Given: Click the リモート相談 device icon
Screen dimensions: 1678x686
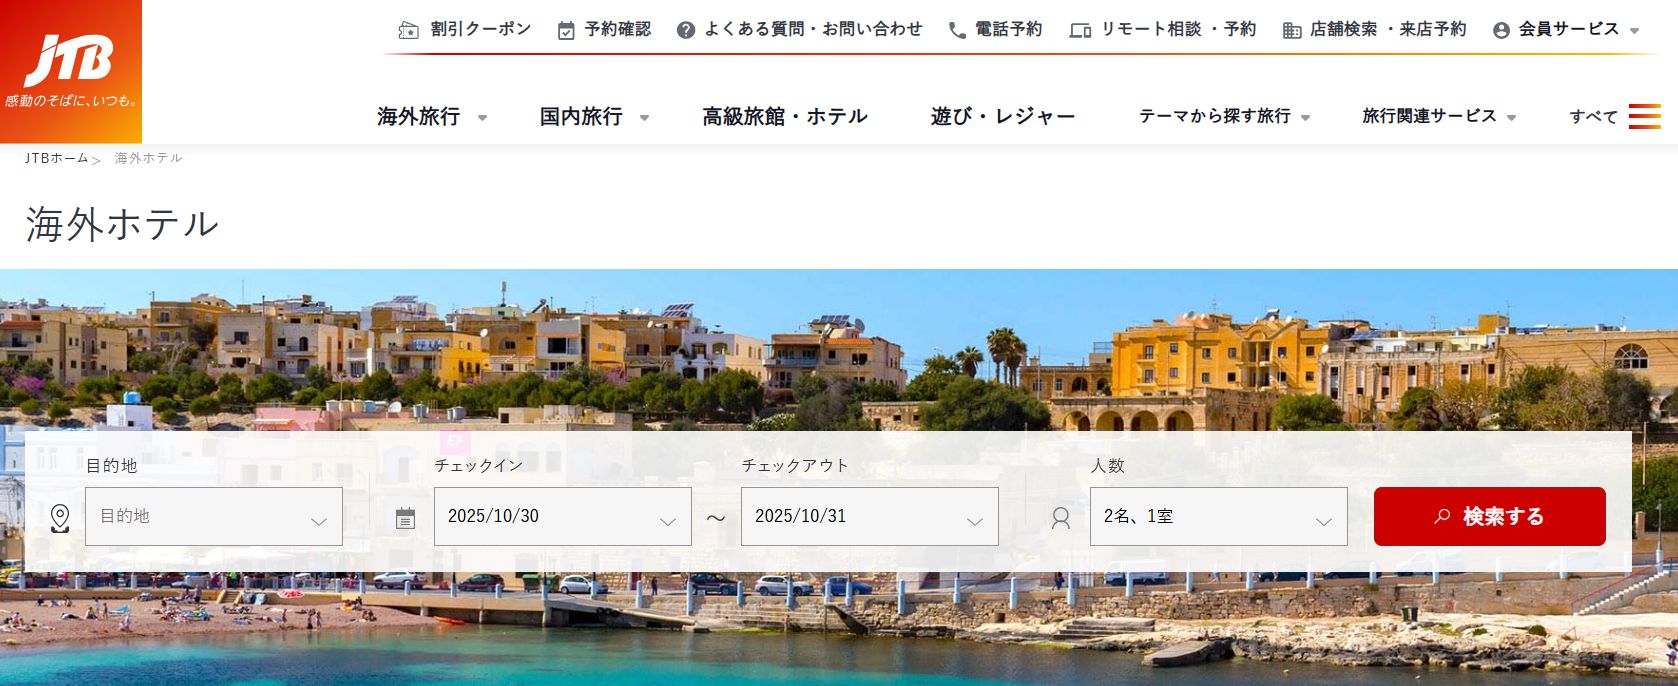Looking at the screenshot, I should pyautogui.click(x=1080, y=30).
